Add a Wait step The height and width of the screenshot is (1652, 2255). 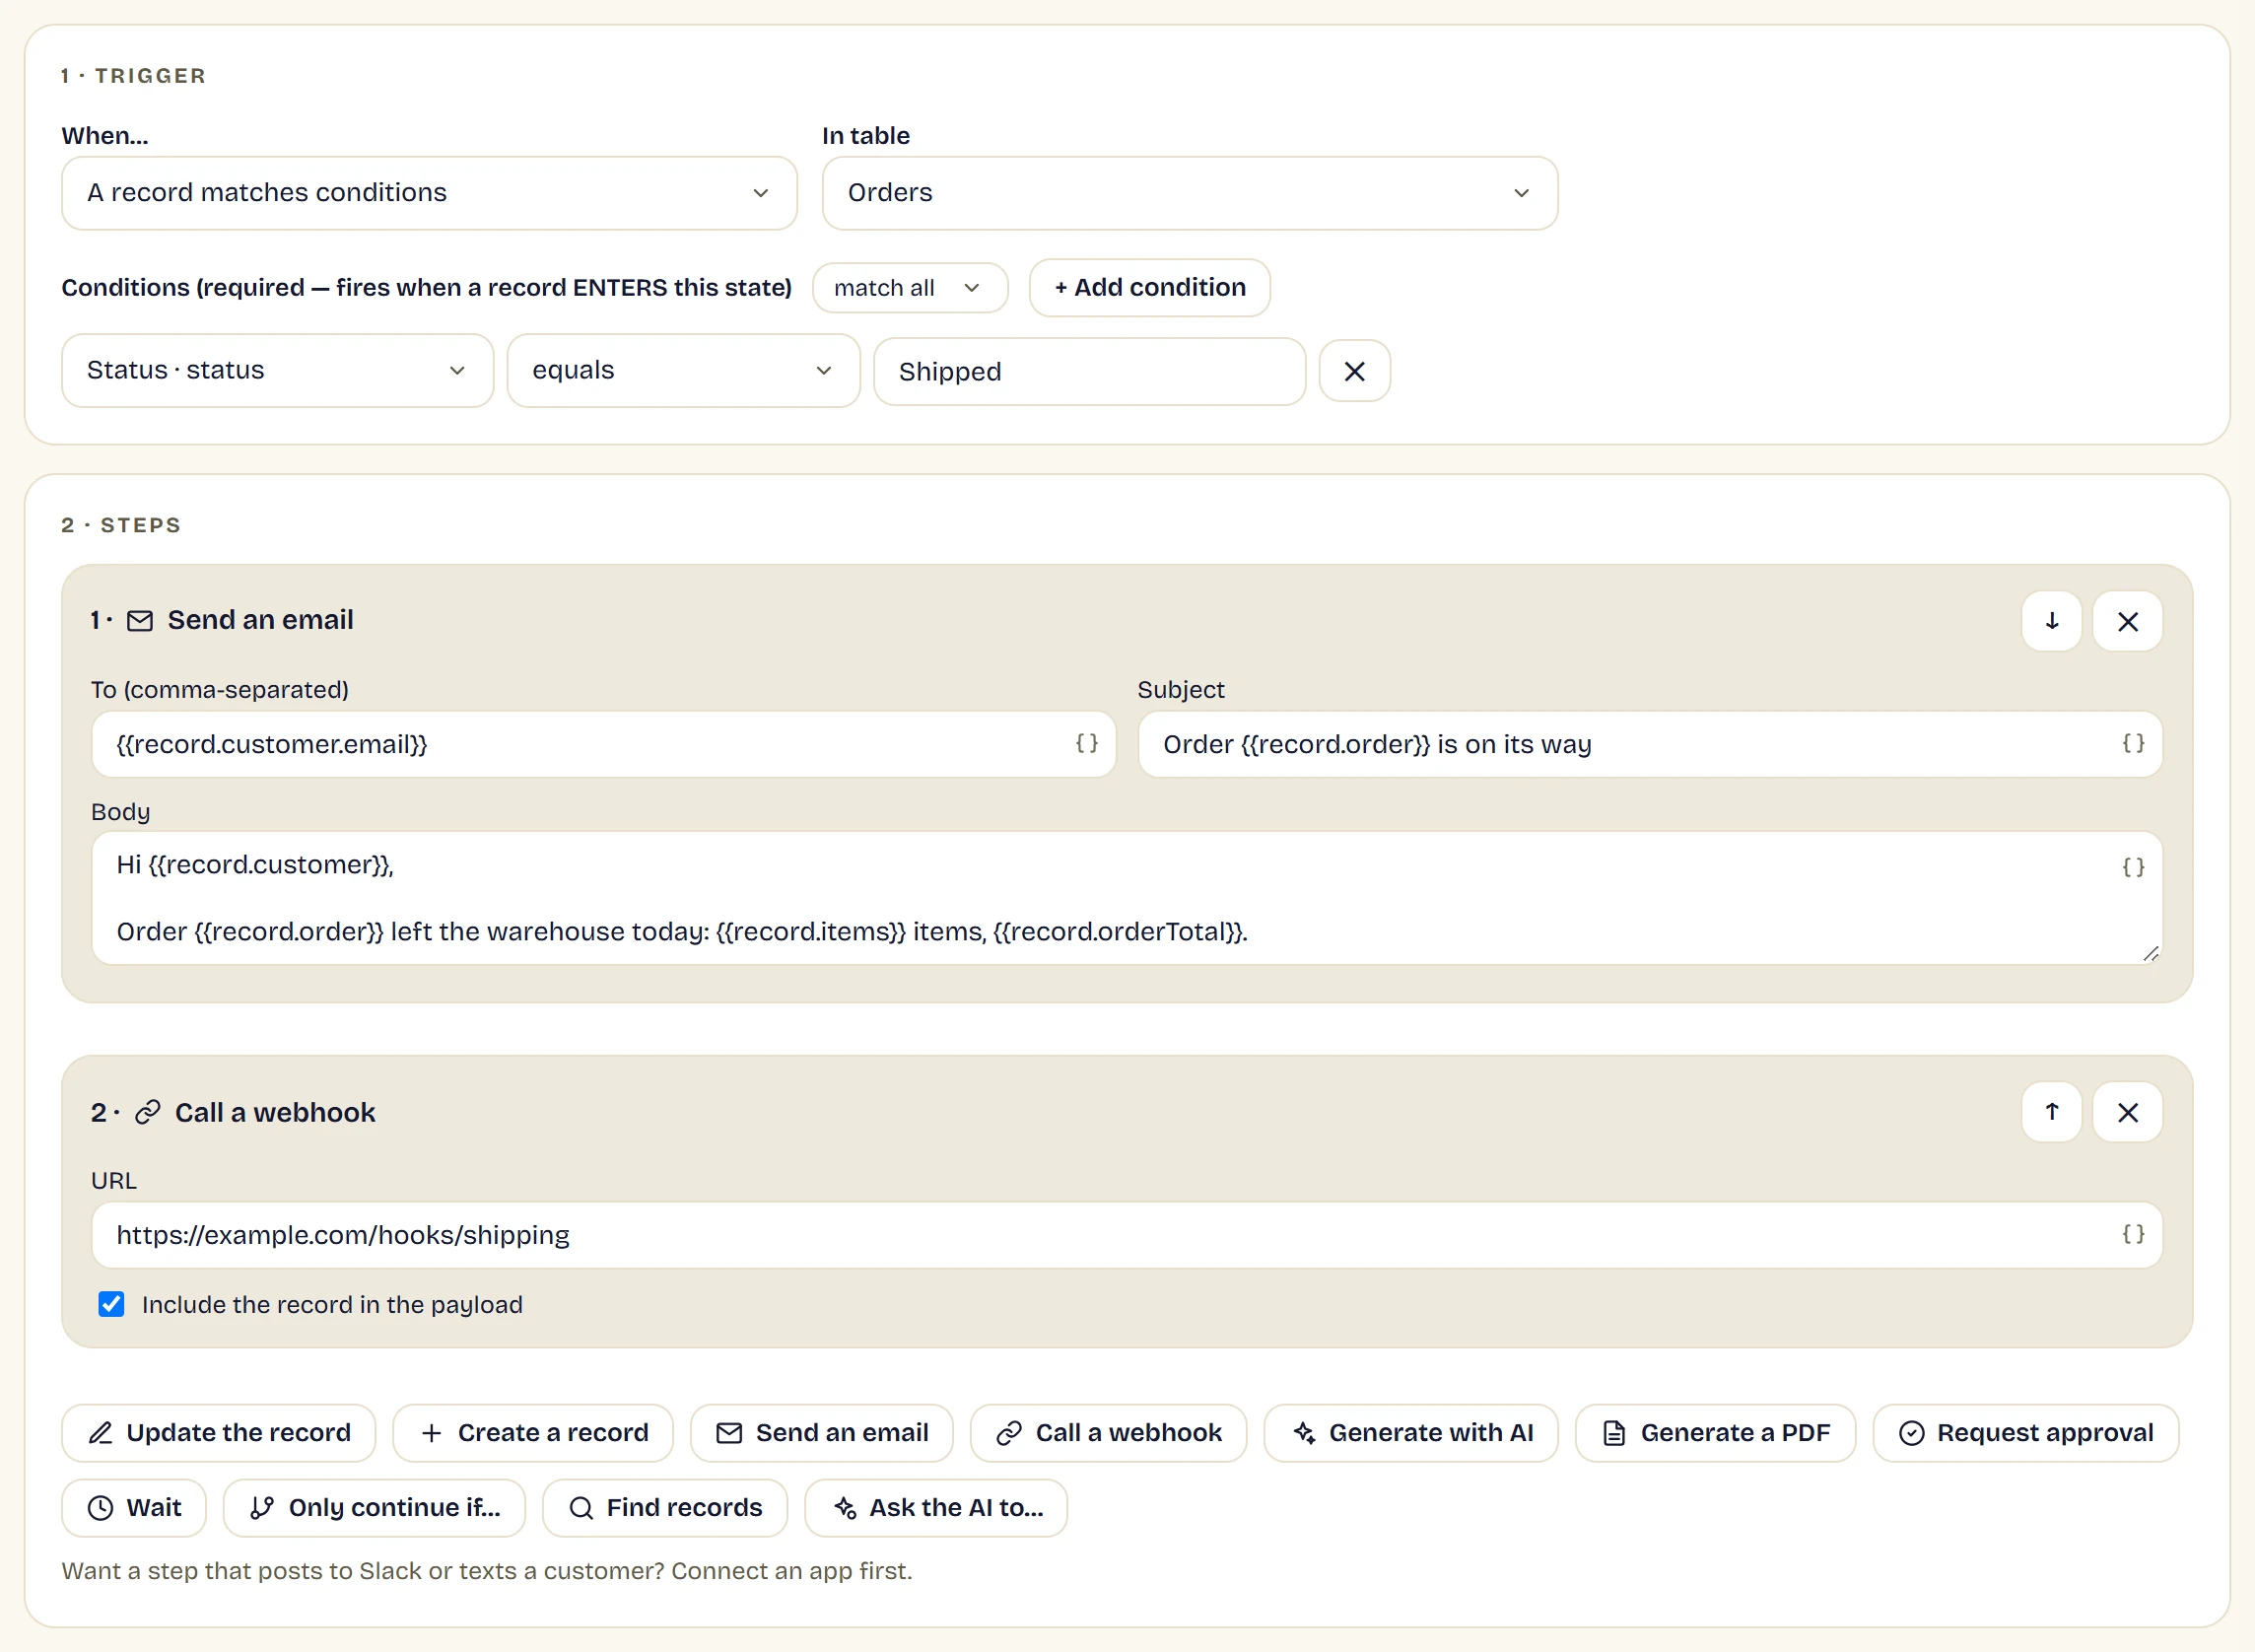(x=134, y=1507)
